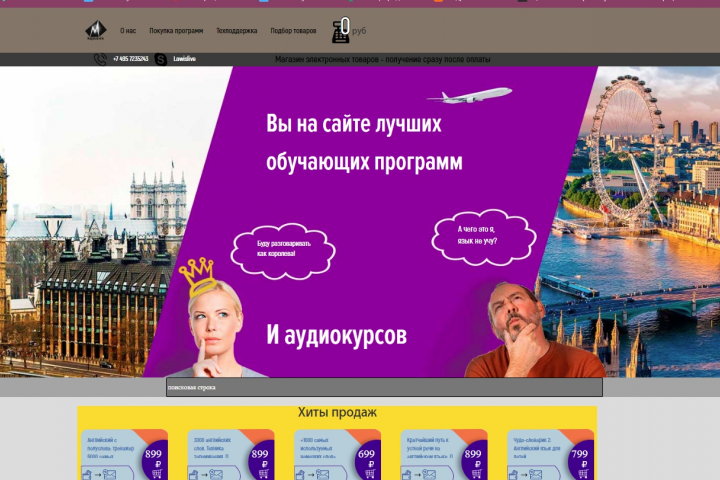
Task: Click speech bubble "Буду разговаривать как королева!"
Action: coord(283,251)
